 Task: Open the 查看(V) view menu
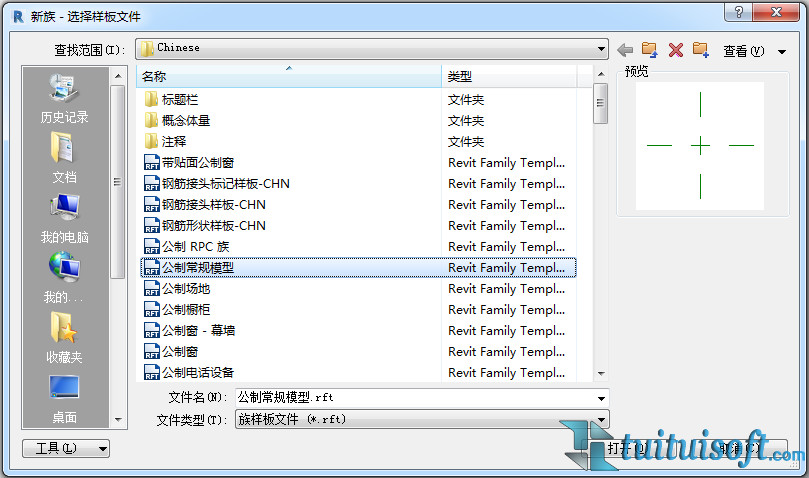[x=743, y=50]
